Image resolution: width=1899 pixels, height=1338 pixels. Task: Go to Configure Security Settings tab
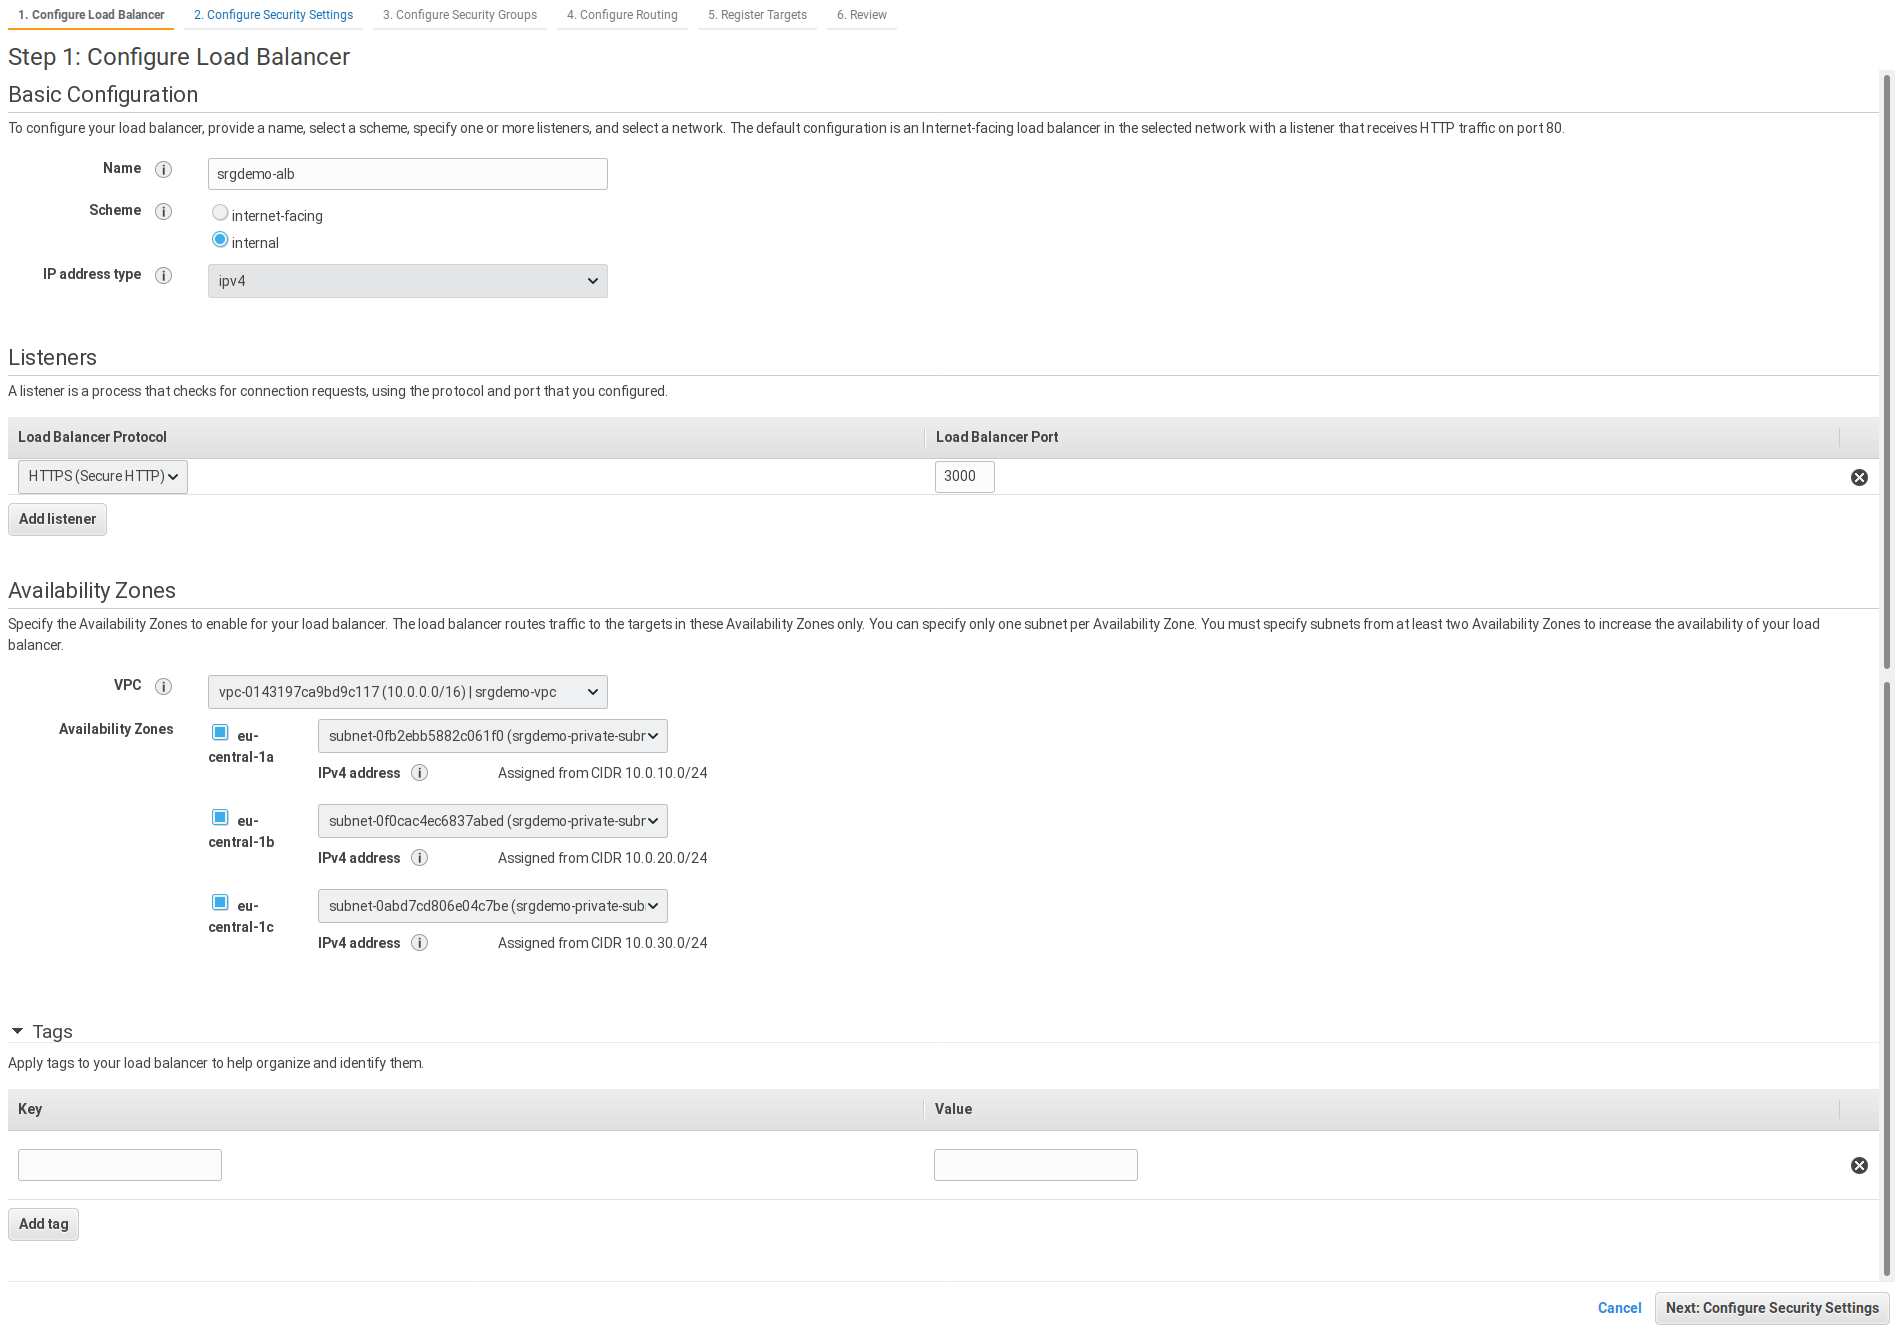(x=273, y=15)
